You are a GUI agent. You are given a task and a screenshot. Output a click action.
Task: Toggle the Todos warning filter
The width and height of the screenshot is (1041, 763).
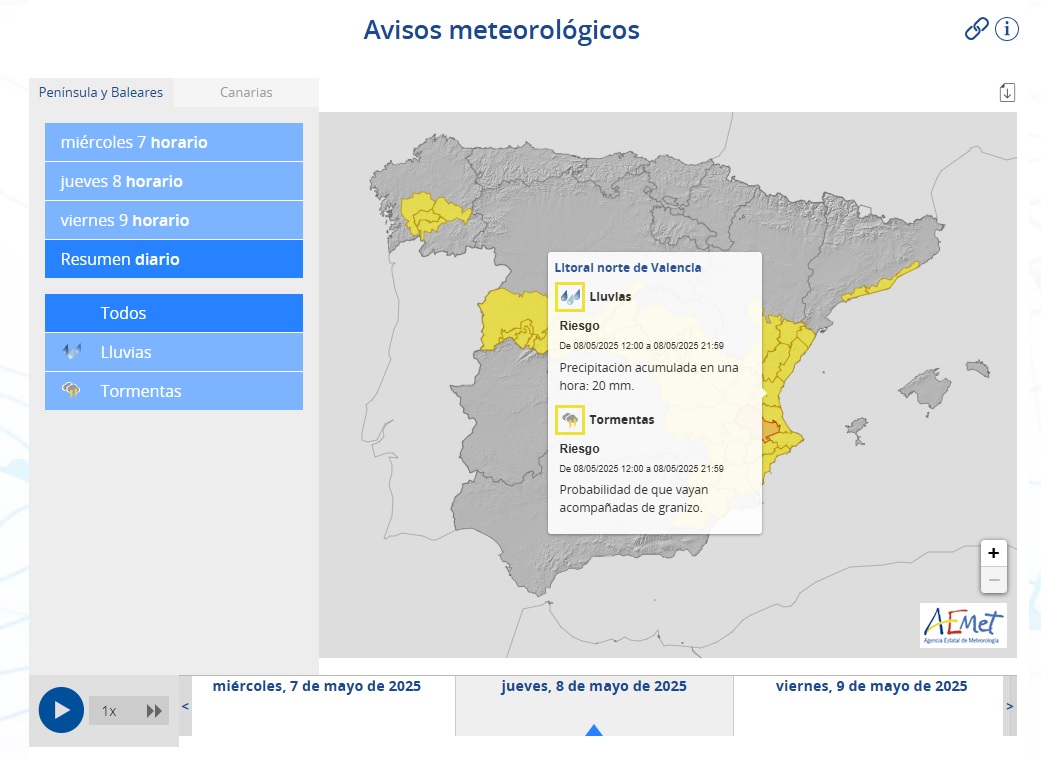[x=173, y=312]
